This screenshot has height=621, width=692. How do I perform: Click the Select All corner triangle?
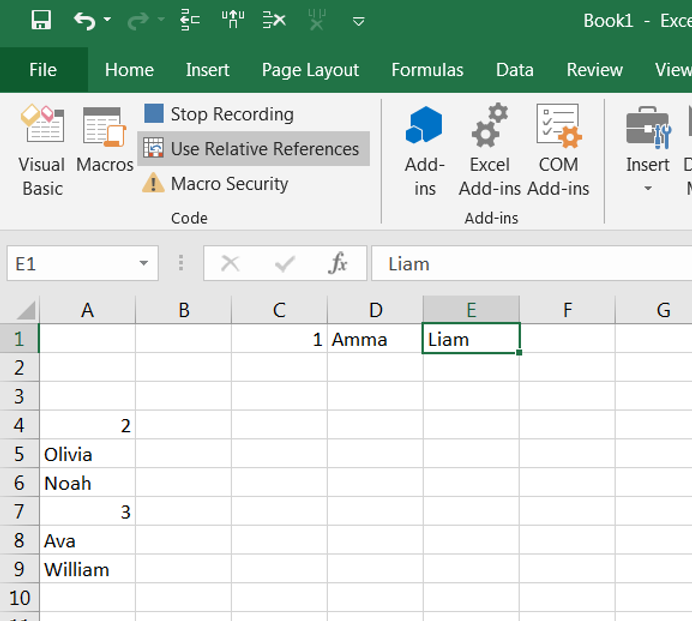coord(26,311)
